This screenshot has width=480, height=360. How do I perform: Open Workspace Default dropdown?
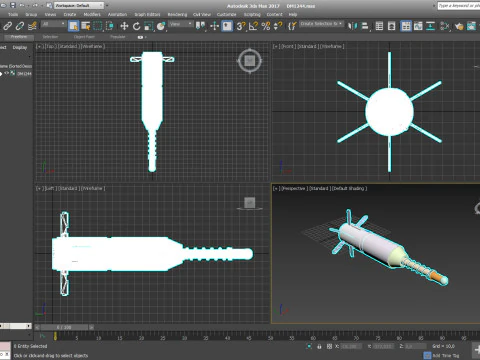tap(79, 5)
